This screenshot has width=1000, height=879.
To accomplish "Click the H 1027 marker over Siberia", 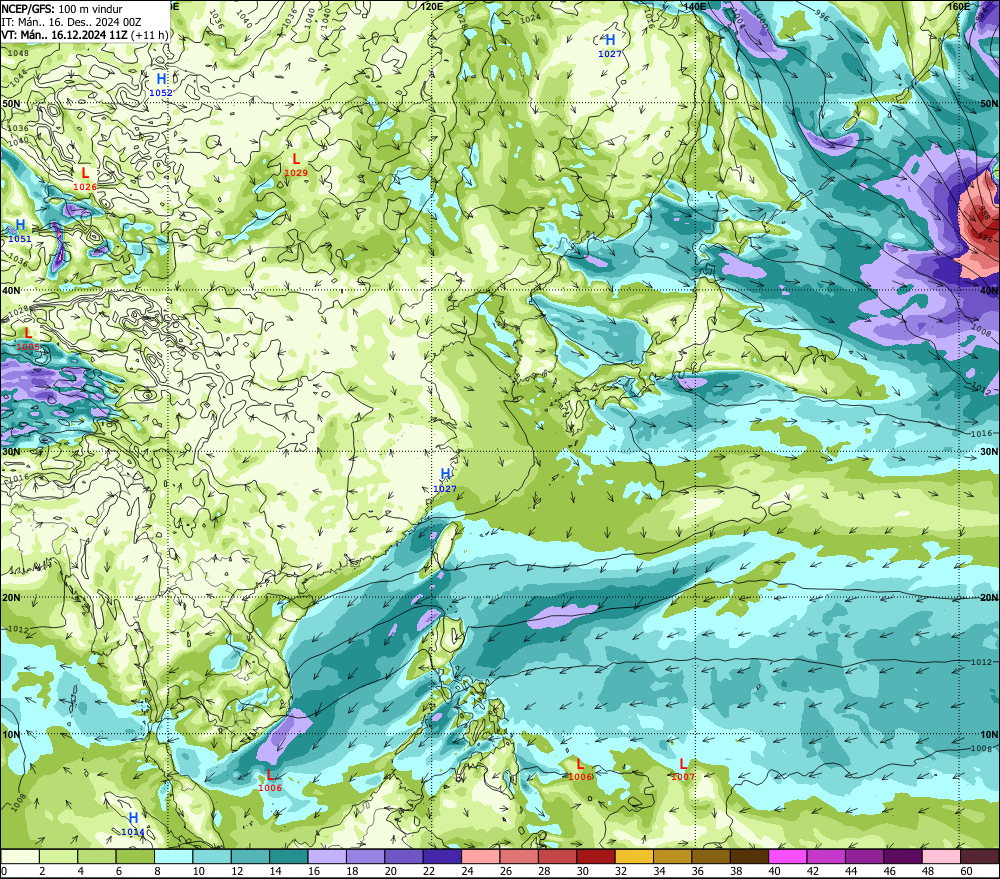I will pyautogui.click(x=610, y=45).
